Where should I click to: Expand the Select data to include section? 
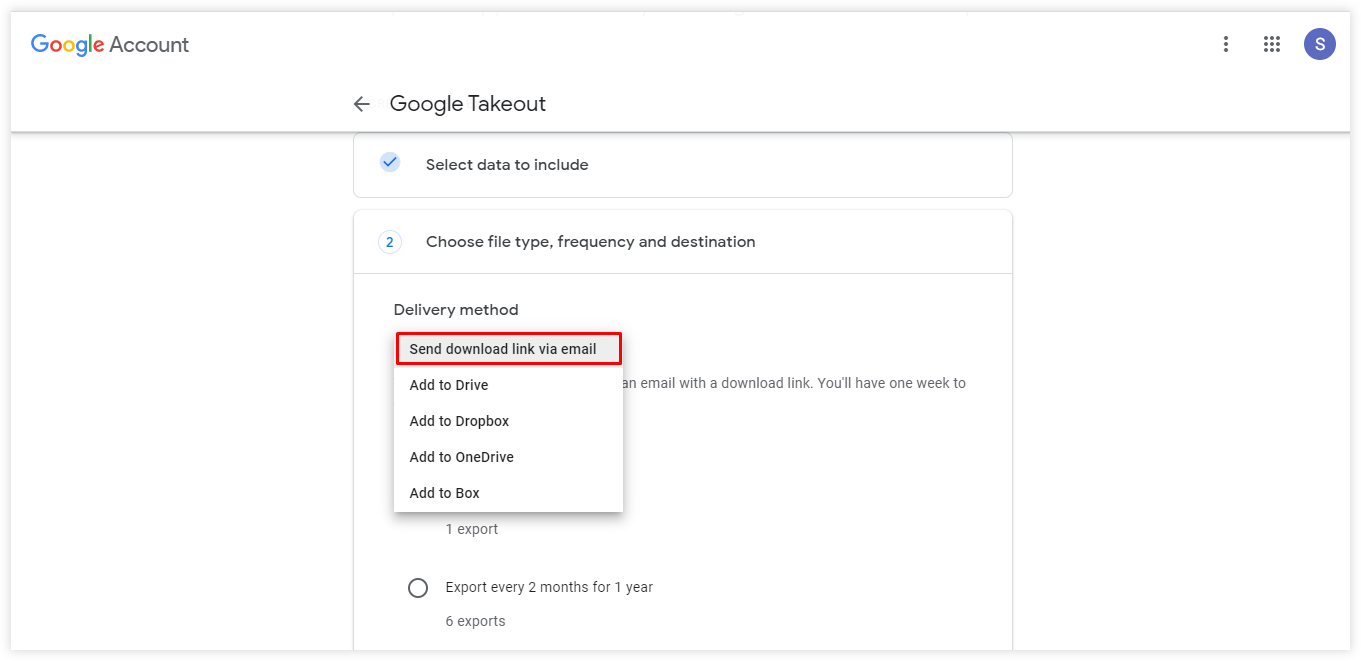tap(683, 165)
